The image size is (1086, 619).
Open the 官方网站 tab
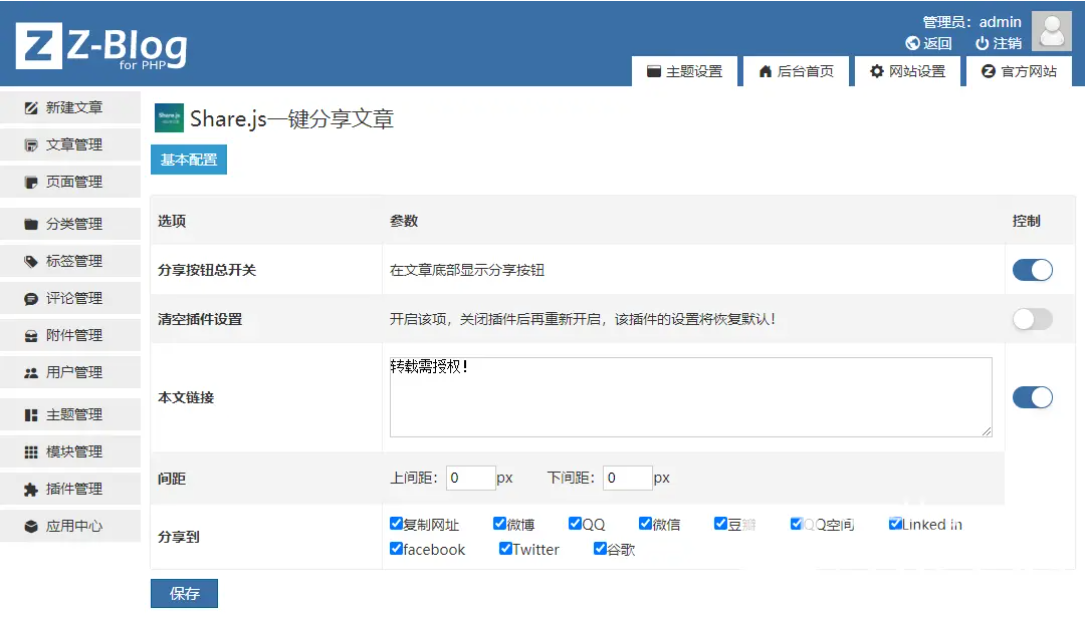point(1019,71)
